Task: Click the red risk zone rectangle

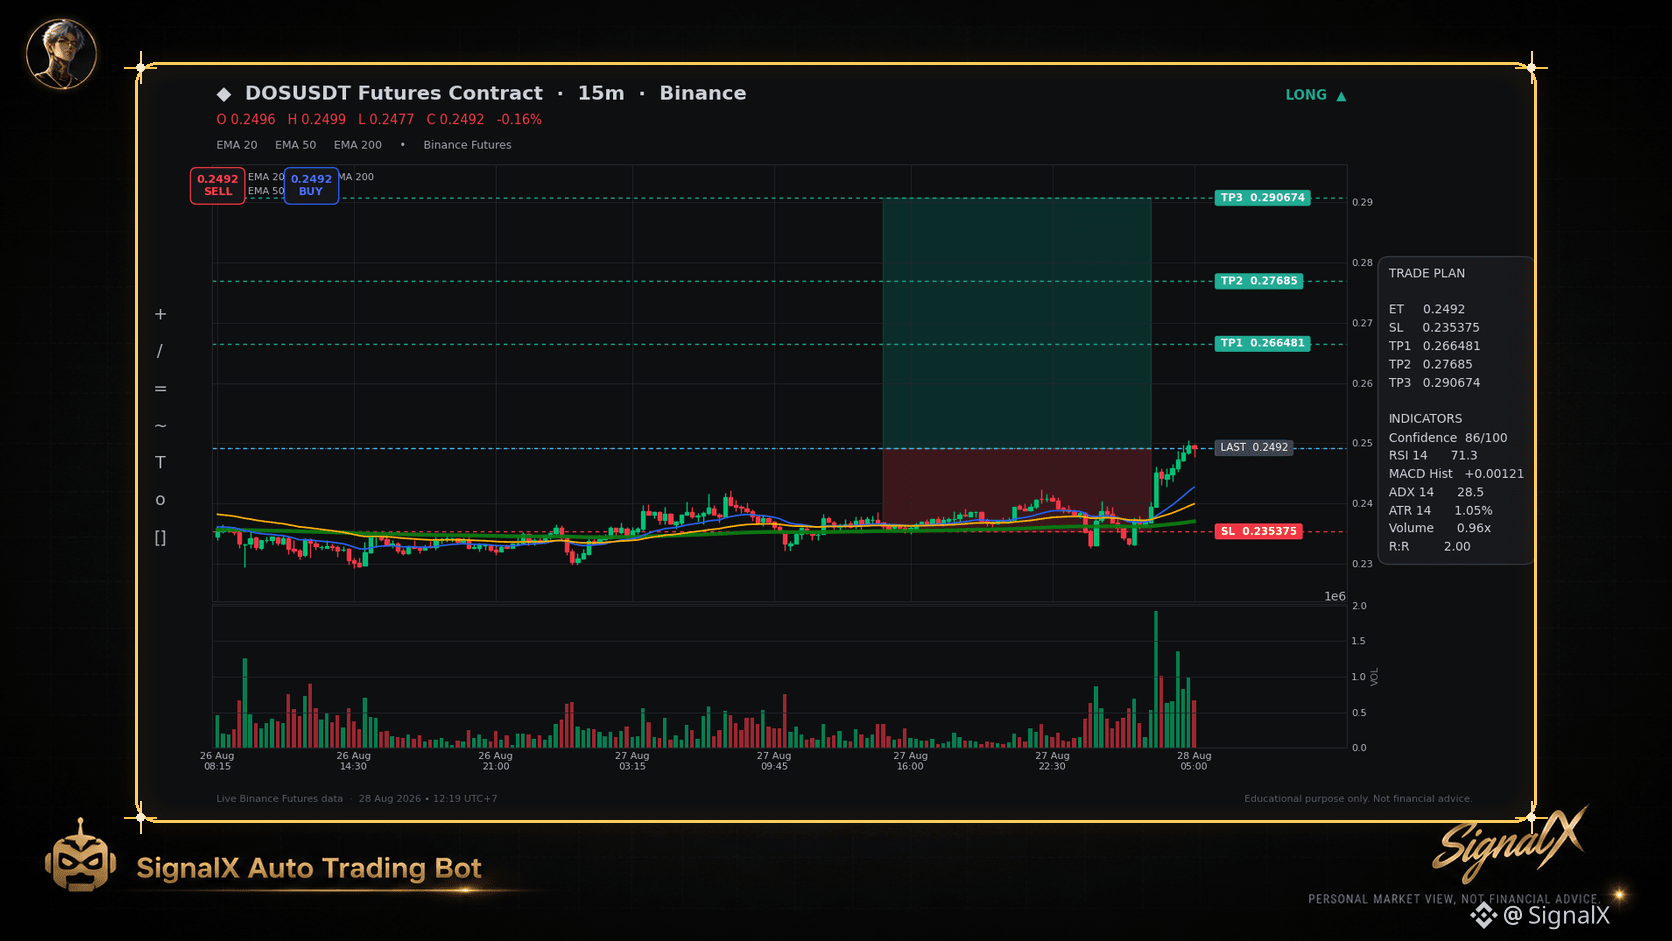Action: pyautogui.click(x=1017, y=489)
